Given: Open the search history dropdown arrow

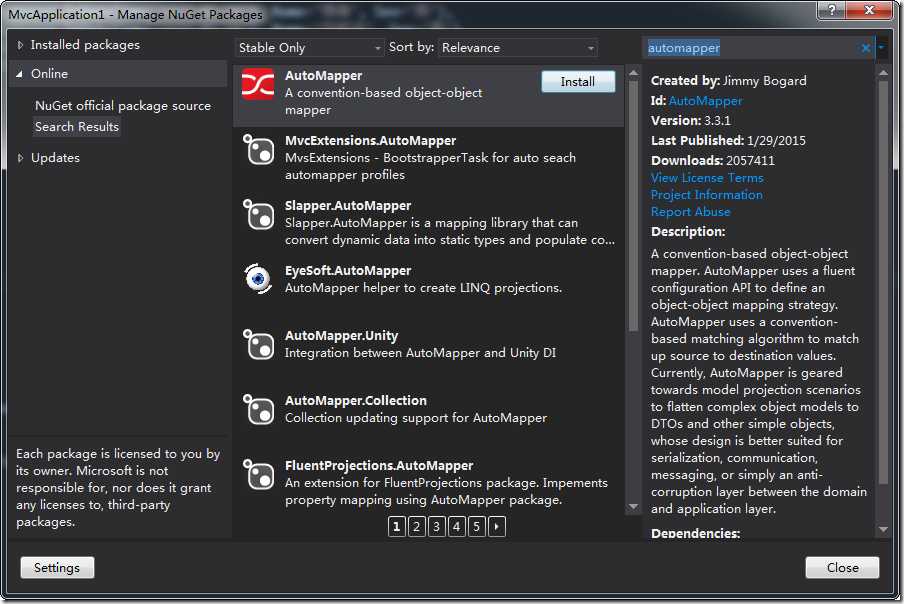Looking at the screenshot, I should [882, 48].
